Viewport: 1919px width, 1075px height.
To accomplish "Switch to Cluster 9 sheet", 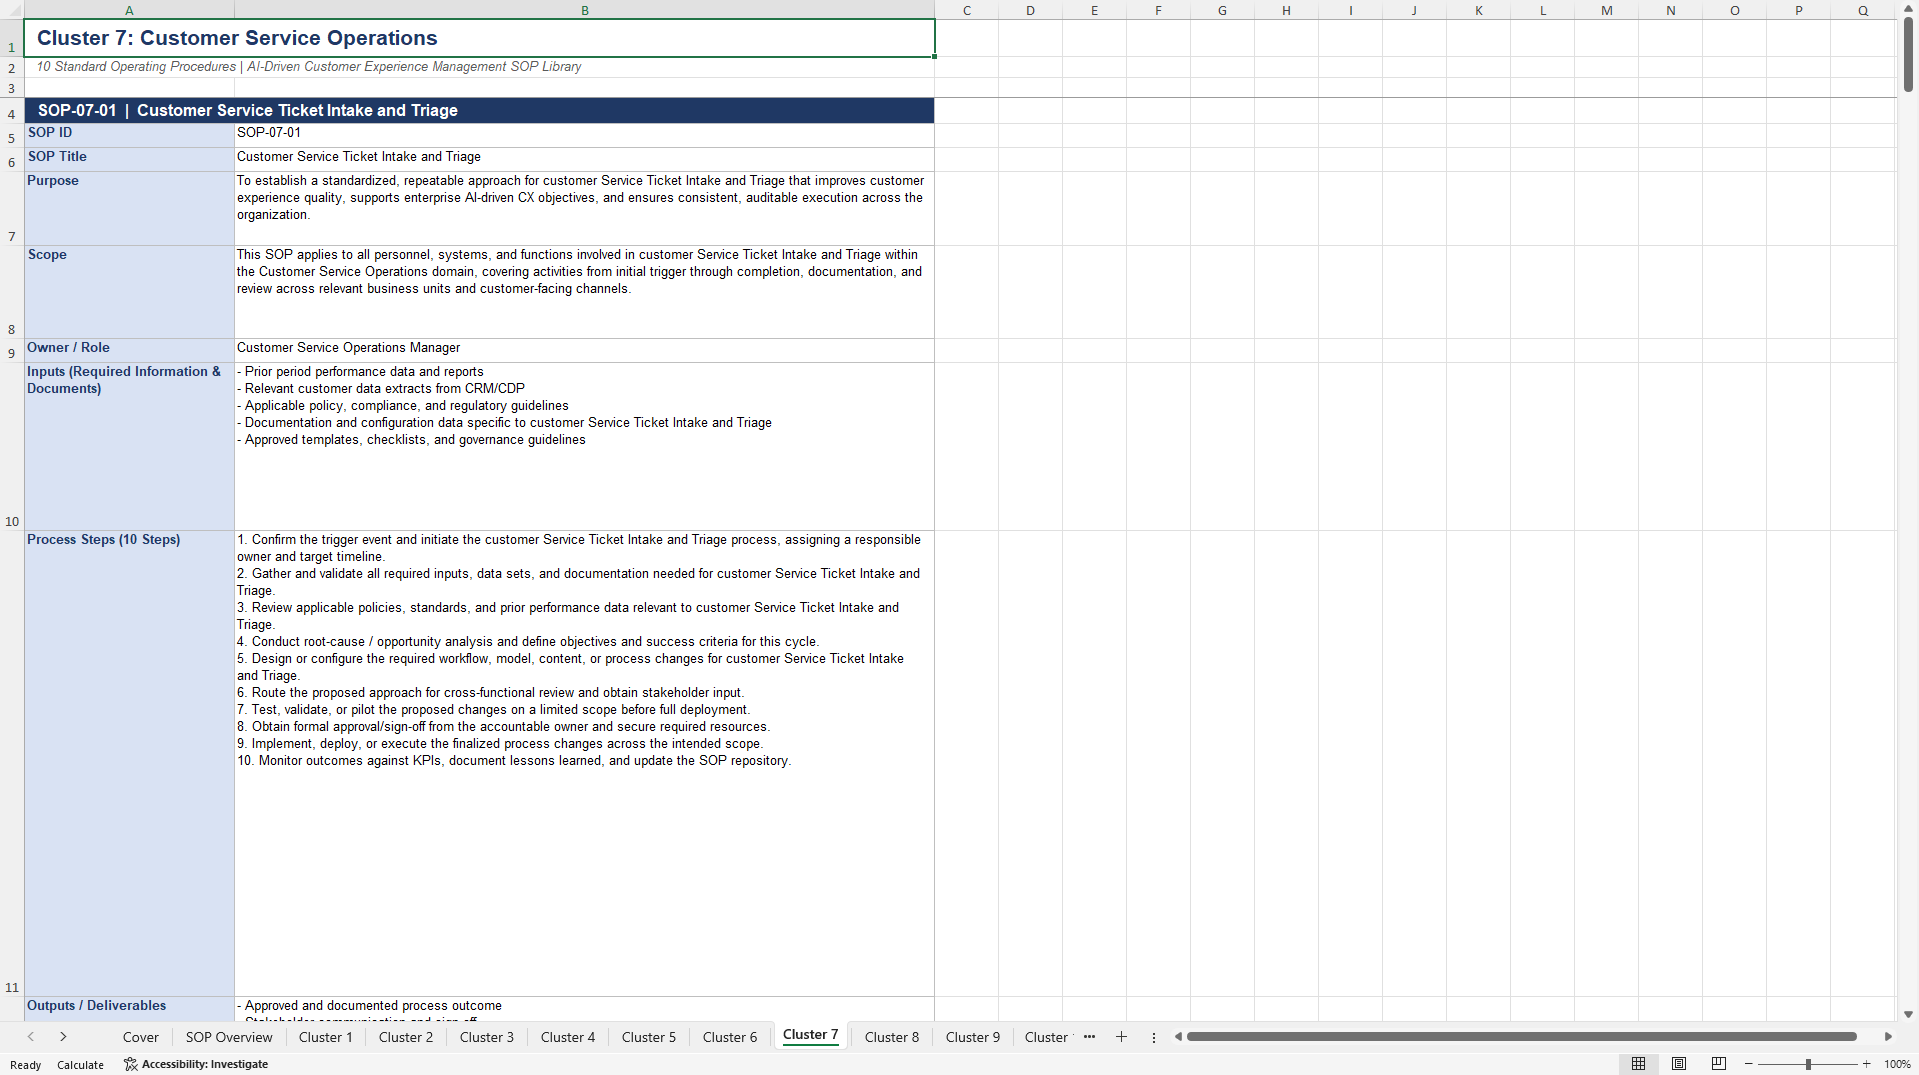I will 973,1037.
